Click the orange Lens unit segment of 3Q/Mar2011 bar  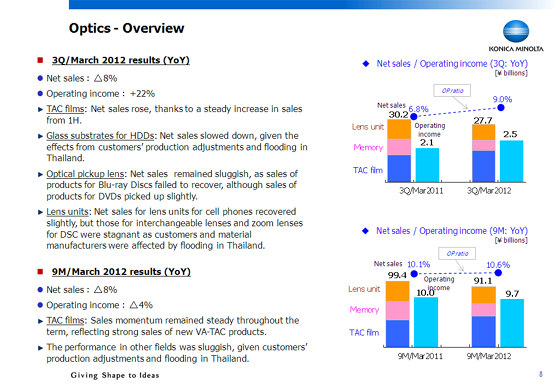(x=399, y=129)
